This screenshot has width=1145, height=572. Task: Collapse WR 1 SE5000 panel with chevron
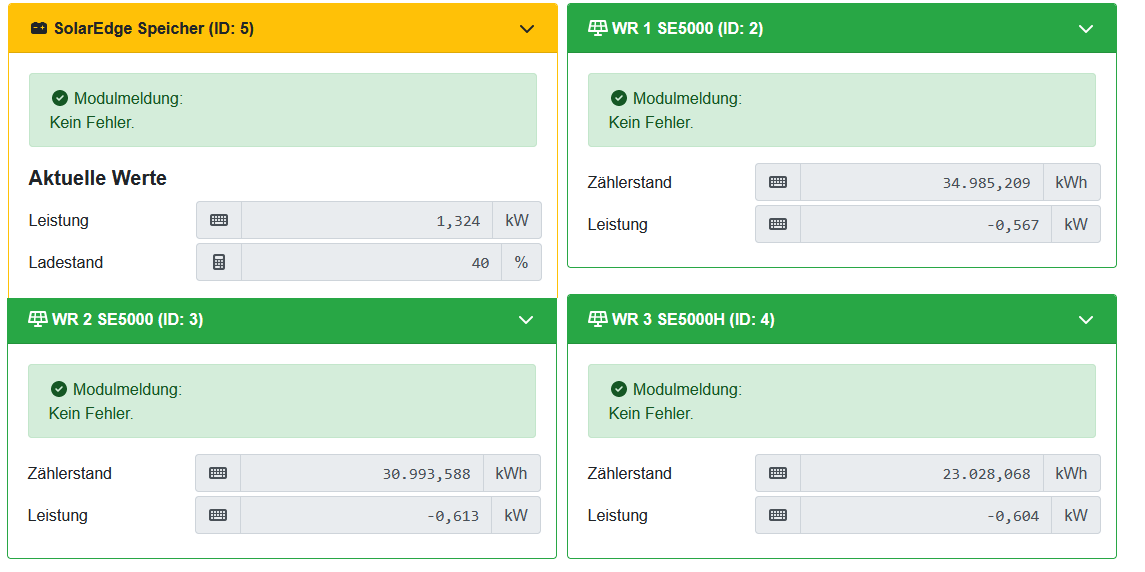[1086, 29]
